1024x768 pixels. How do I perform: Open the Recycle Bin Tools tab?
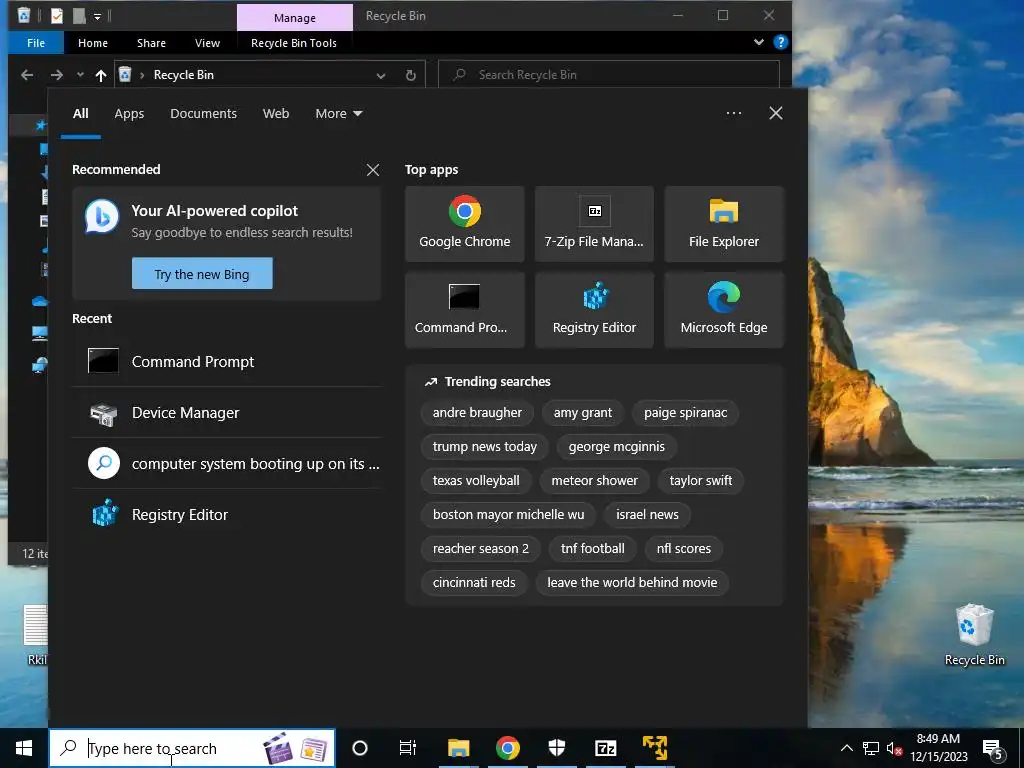tap(294, 43)
